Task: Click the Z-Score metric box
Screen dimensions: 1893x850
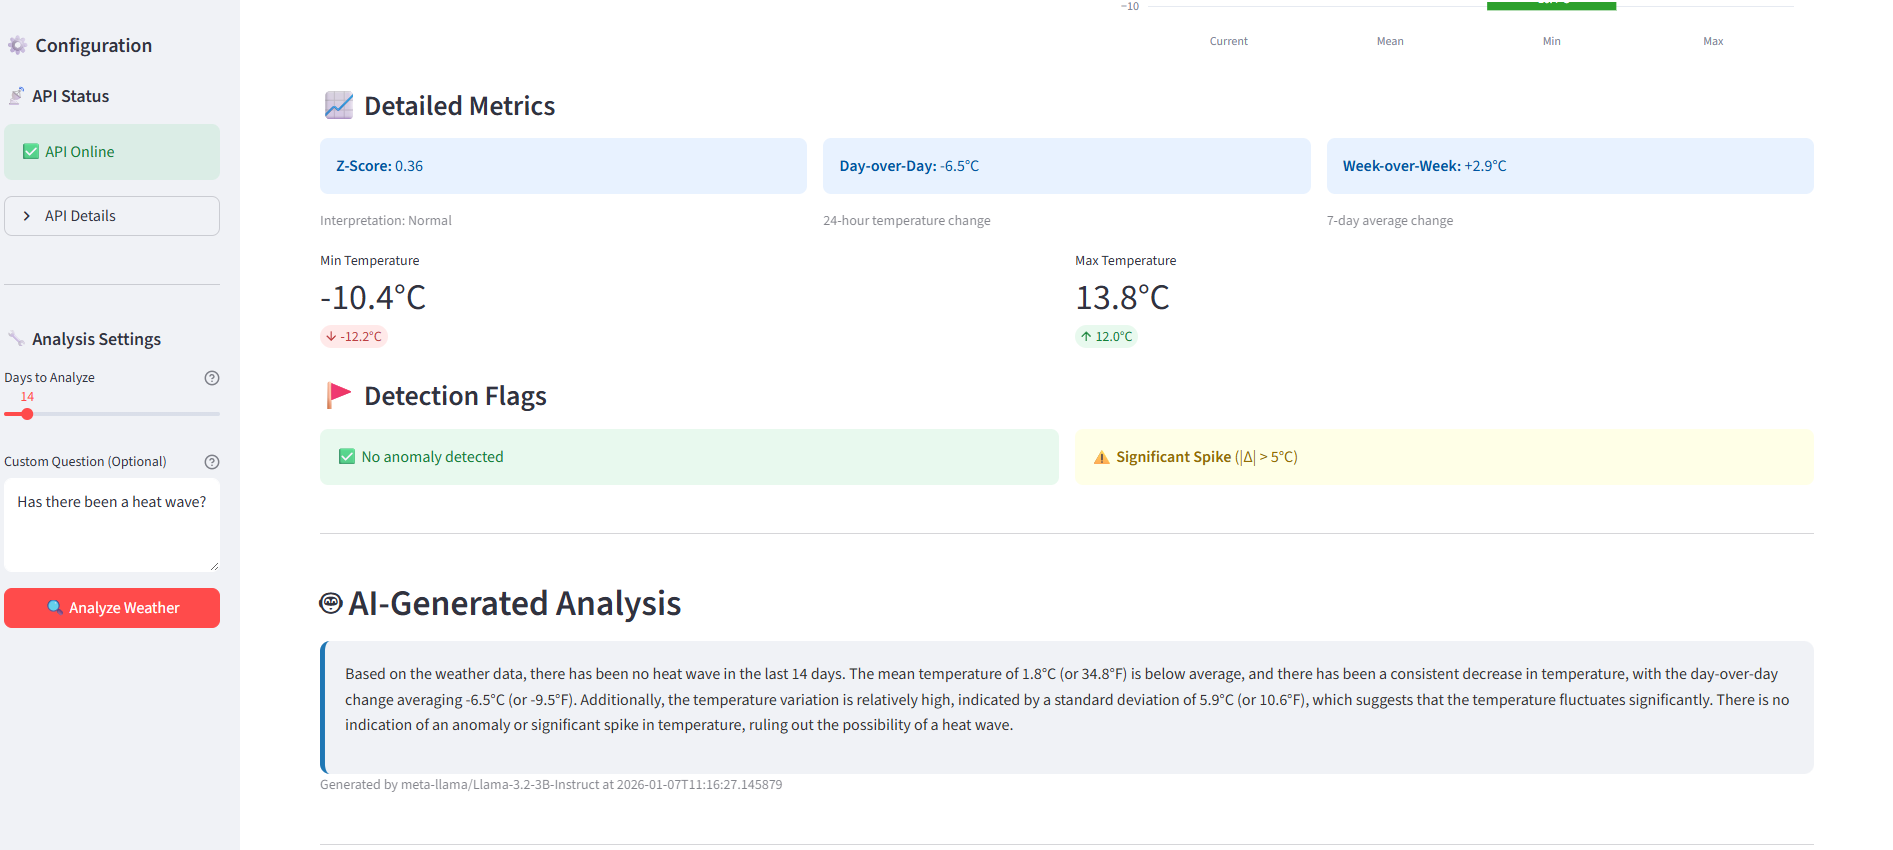Action: (x=563, y=166)
